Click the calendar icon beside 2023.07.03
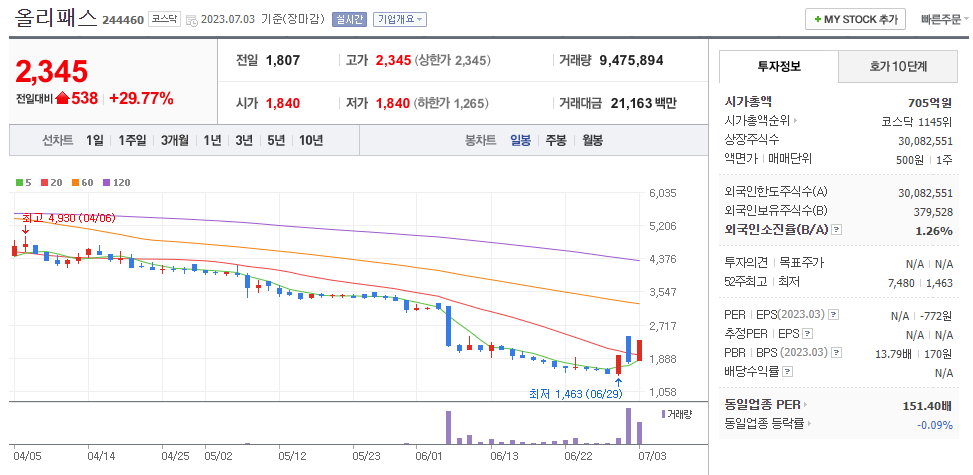 click(192, 19)
